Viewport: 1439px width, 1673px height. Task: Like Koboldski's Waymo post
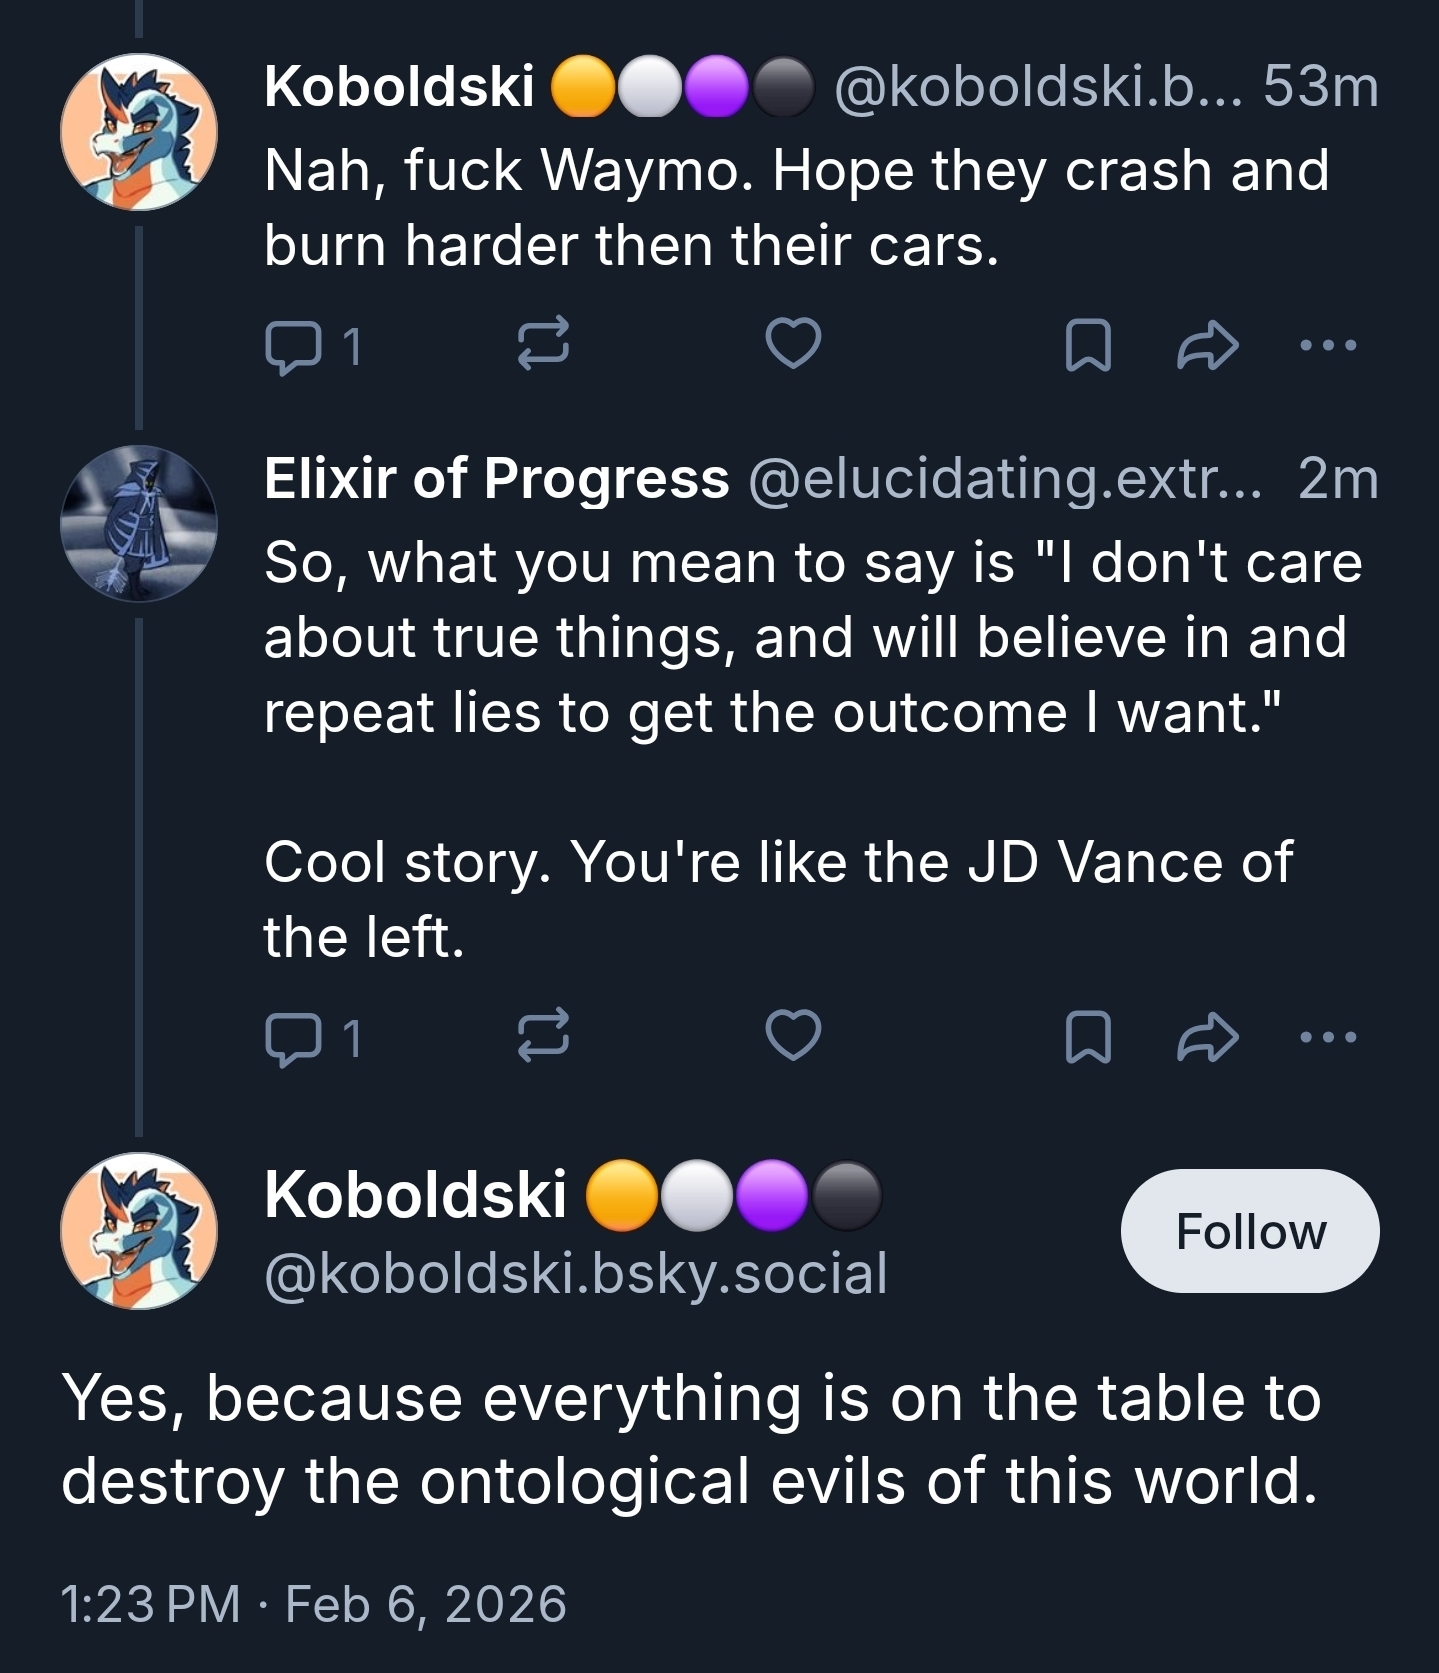click(793, 343)
